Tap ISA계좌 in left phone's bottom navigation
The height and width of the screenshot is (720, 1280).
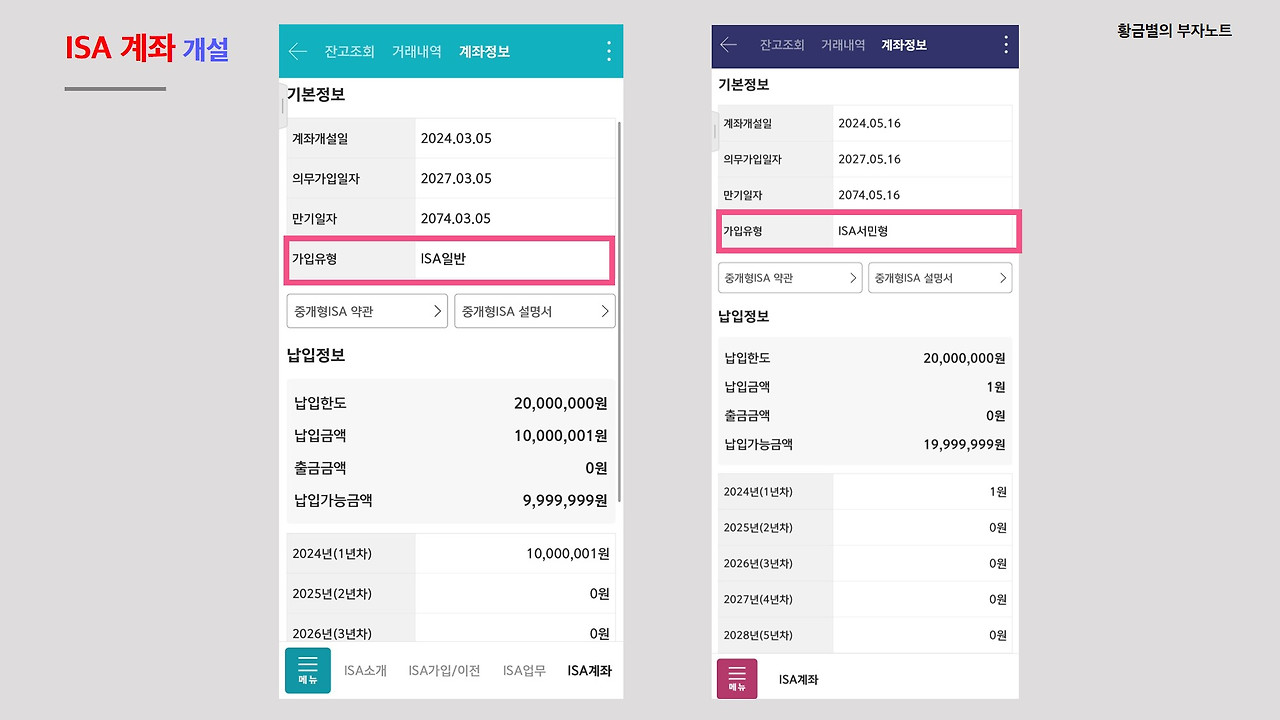click(x=589, y=670)
